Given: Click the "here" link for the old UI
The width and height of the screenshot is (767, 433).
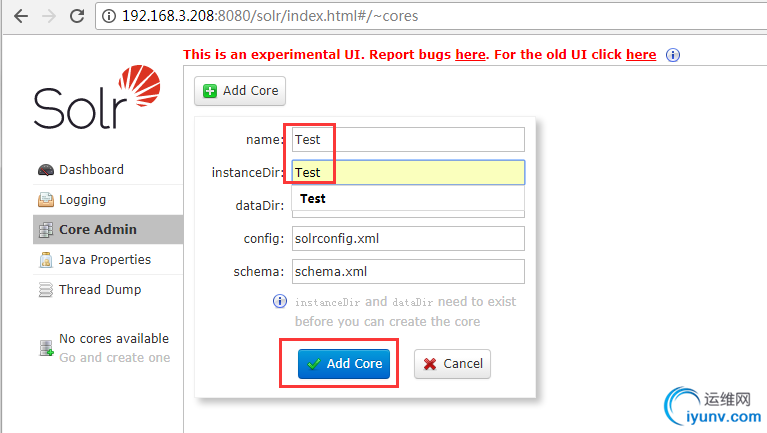Looking at the screenshot, I should (x=641, y=54).
